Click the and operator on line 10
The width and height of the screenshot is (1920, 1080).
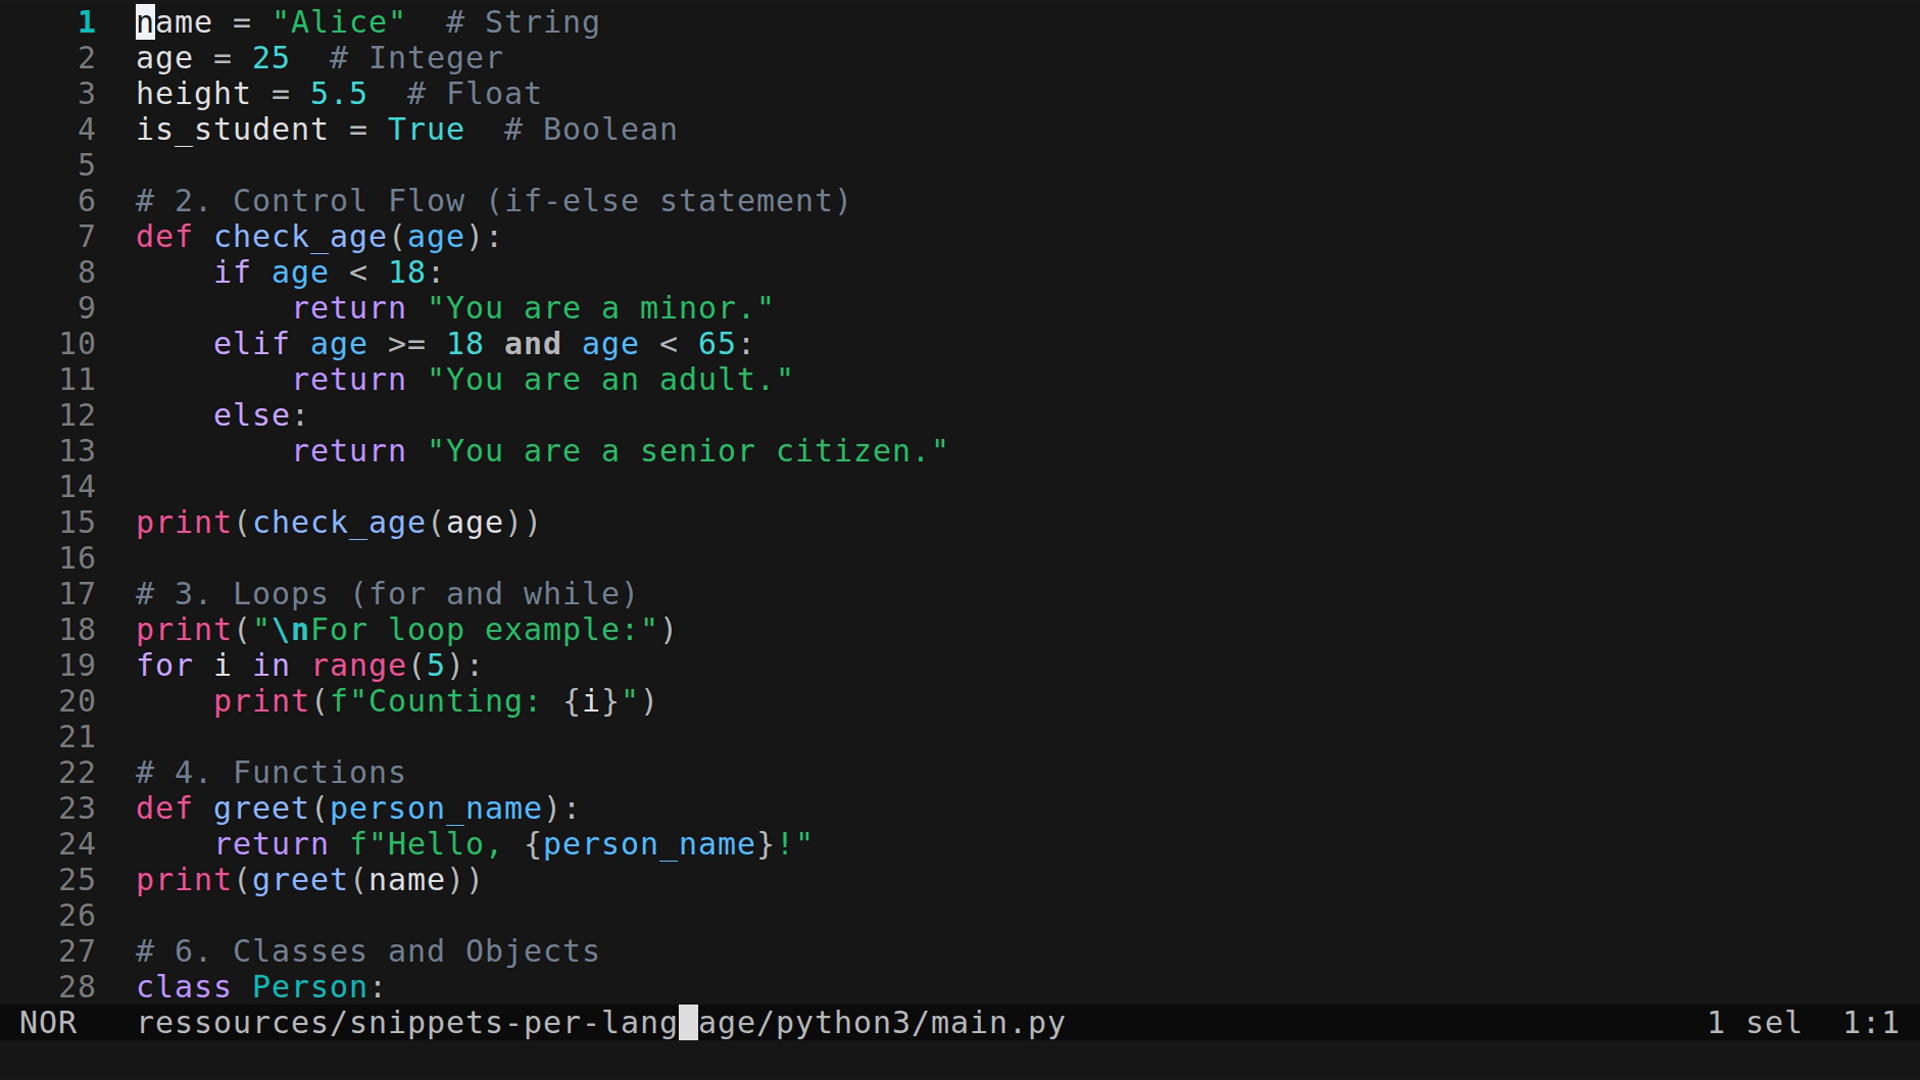(533, 343)
